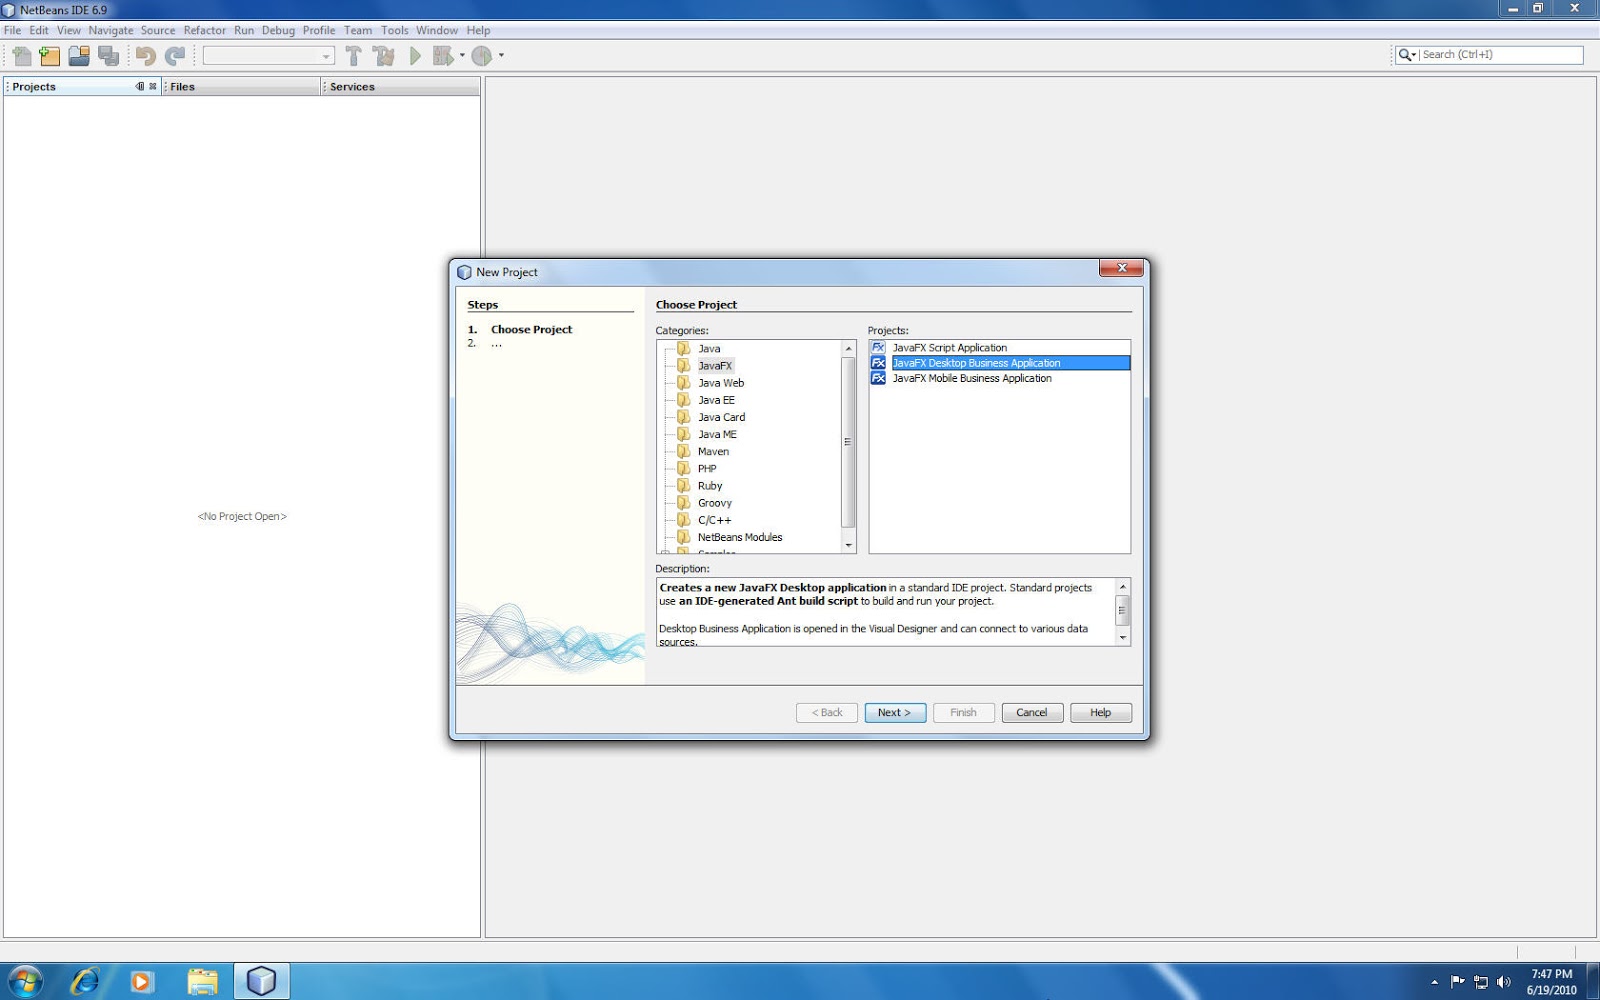Open the Profile toolbar dropdown arrow
Viewport: 1600px width, 1000px height.
501,56
